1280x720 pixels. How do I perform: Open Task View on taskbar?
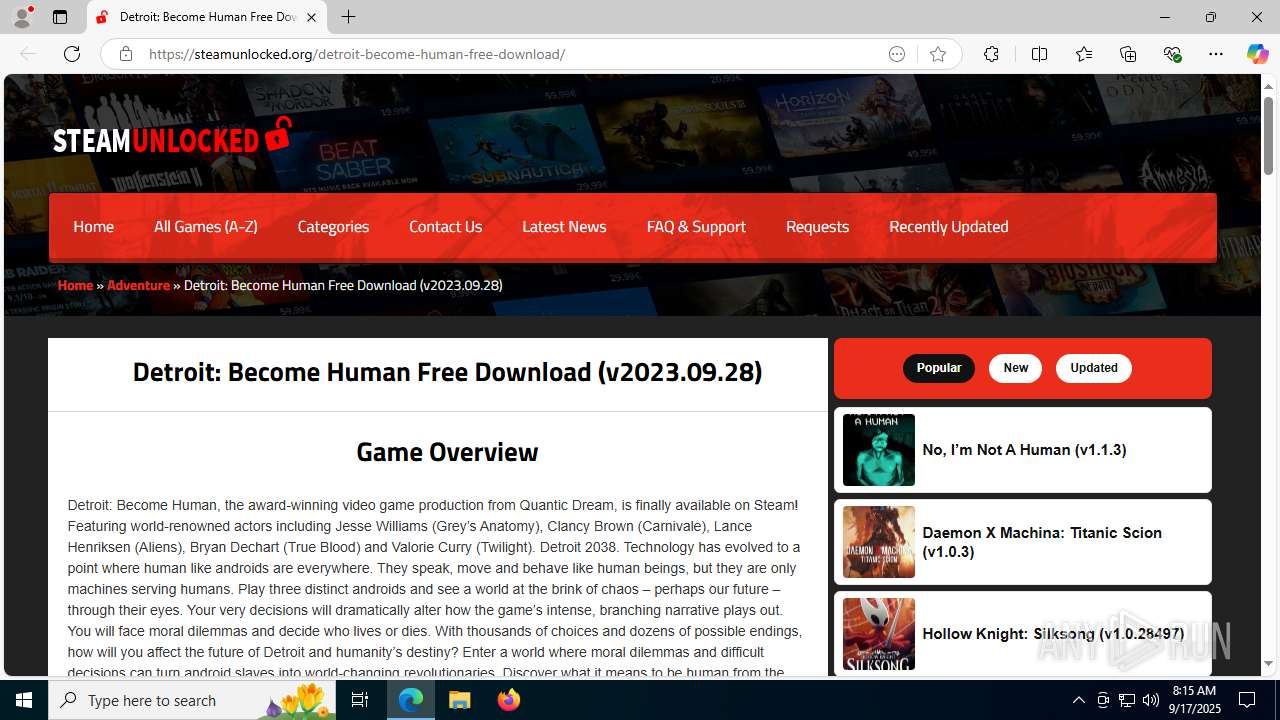tap(360, 700)
